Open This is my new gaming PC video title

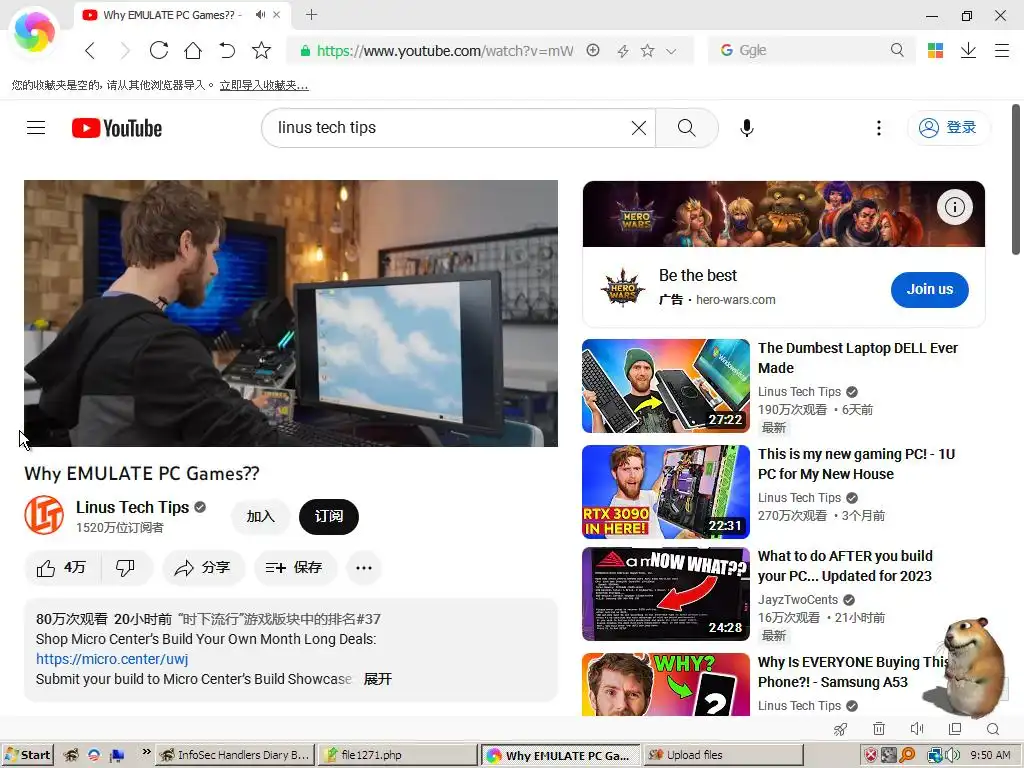(x=856, y=464)
